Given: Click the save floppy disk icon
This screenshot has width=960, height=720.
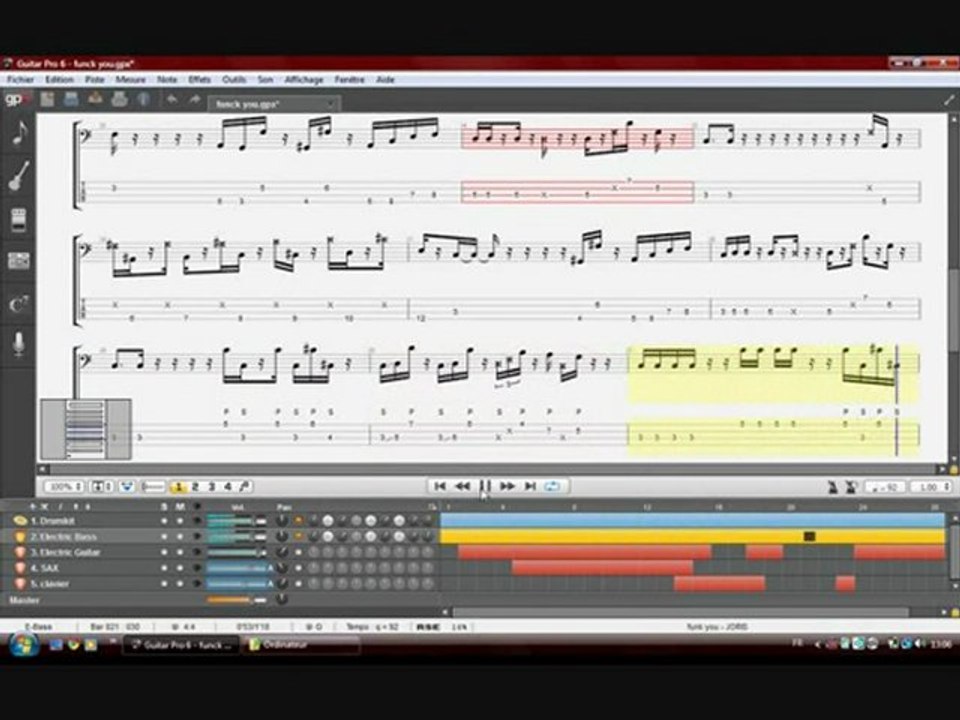Looking at the screenshot, I should point(72,99).
